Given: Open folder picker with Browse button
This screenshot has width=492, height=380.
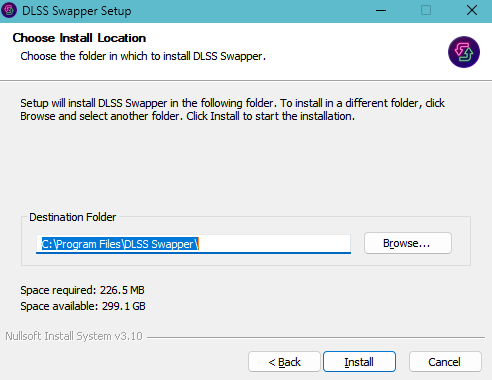Looking at the screenshot, I should (408, 243).
